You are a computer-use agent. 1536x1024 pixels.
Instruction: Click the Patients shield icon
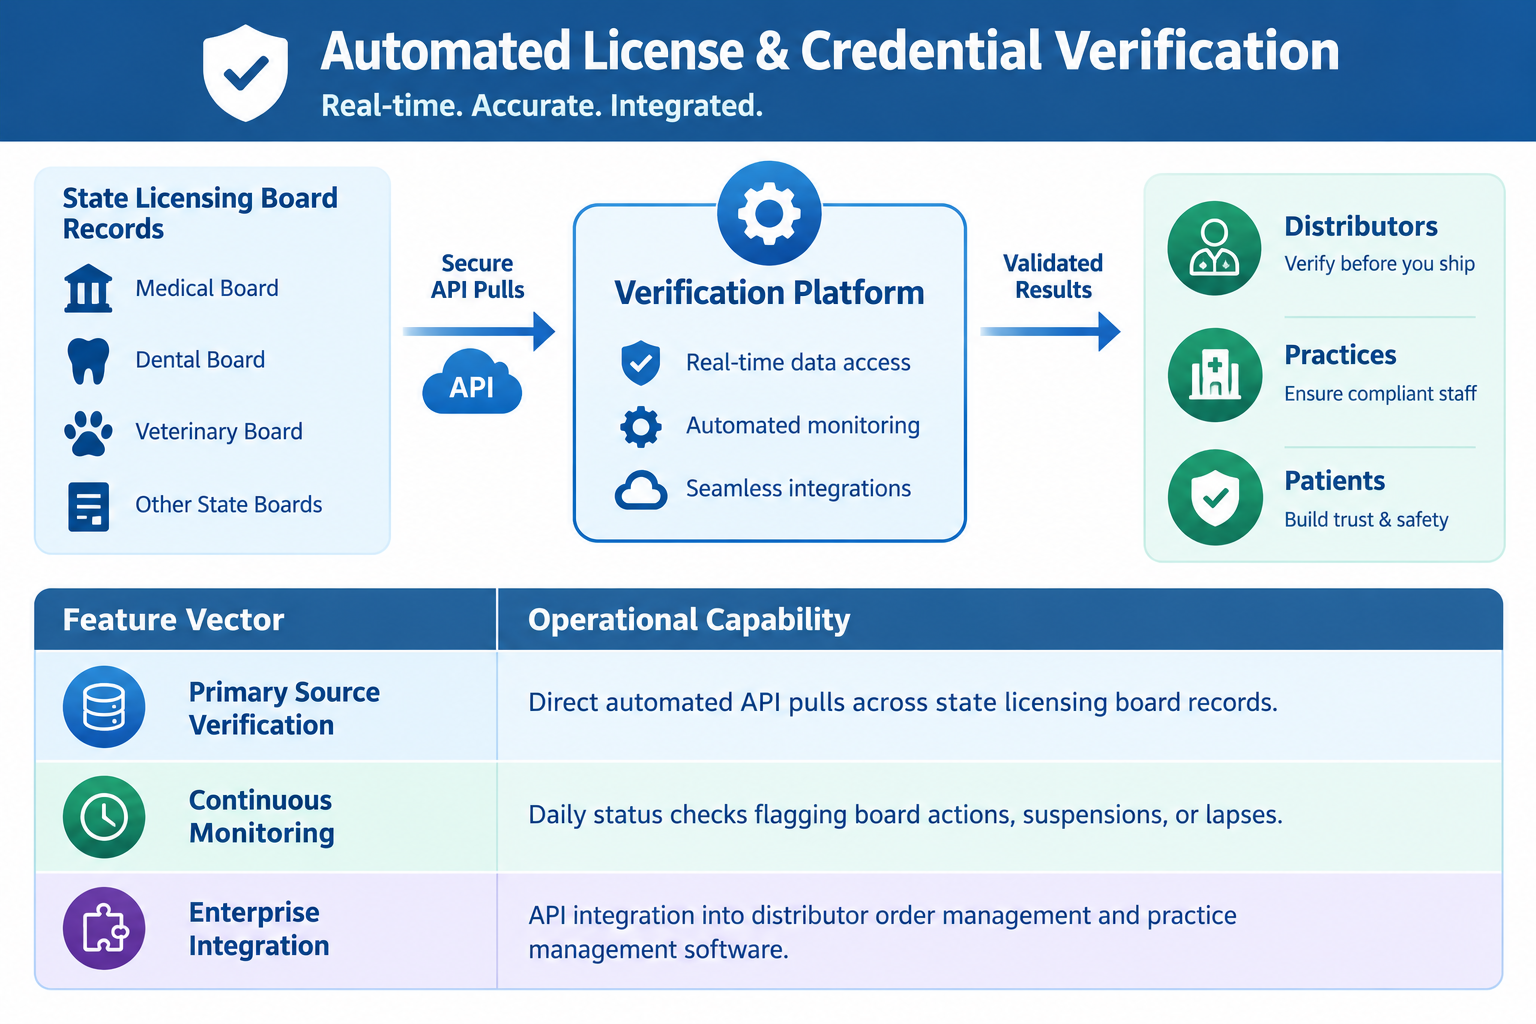click(x=1214, y=497)
